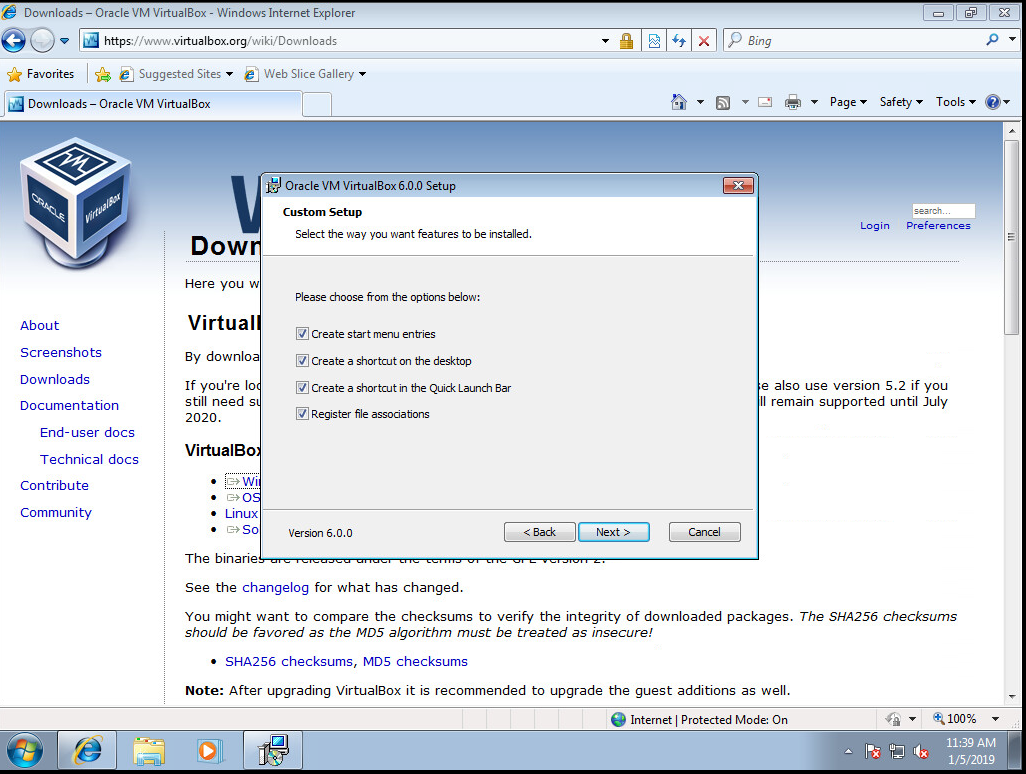Open the Tools menu
Screen dimensions: 1026x774
point(955,102)
